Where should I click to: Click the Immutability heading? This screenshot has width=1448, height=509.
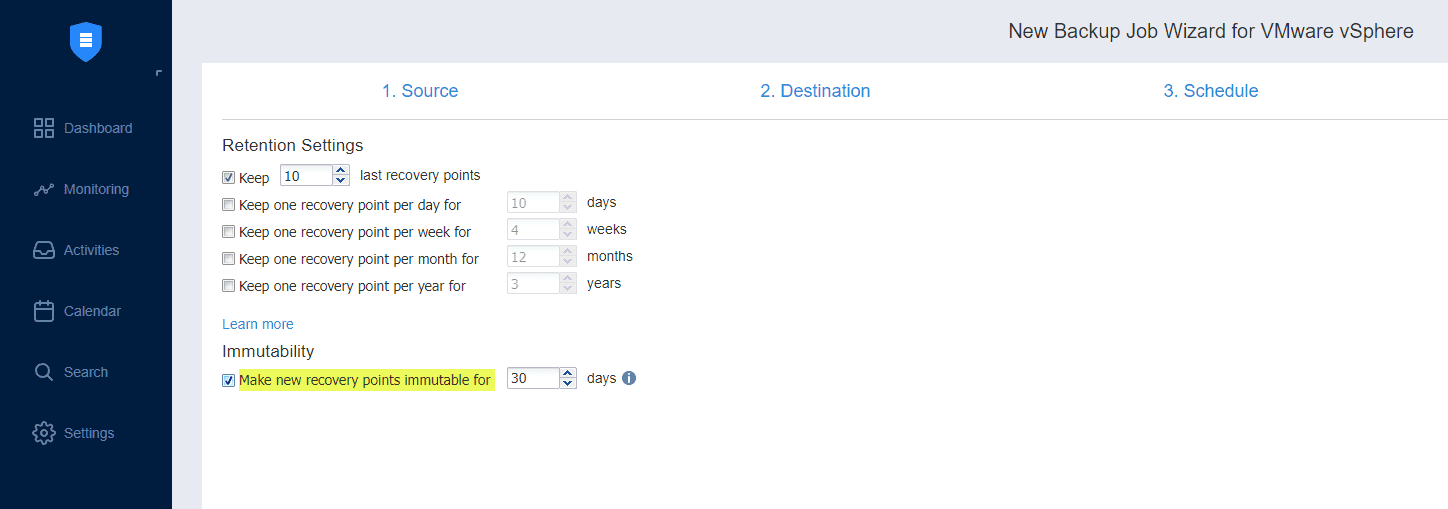[x=268, y=351]
